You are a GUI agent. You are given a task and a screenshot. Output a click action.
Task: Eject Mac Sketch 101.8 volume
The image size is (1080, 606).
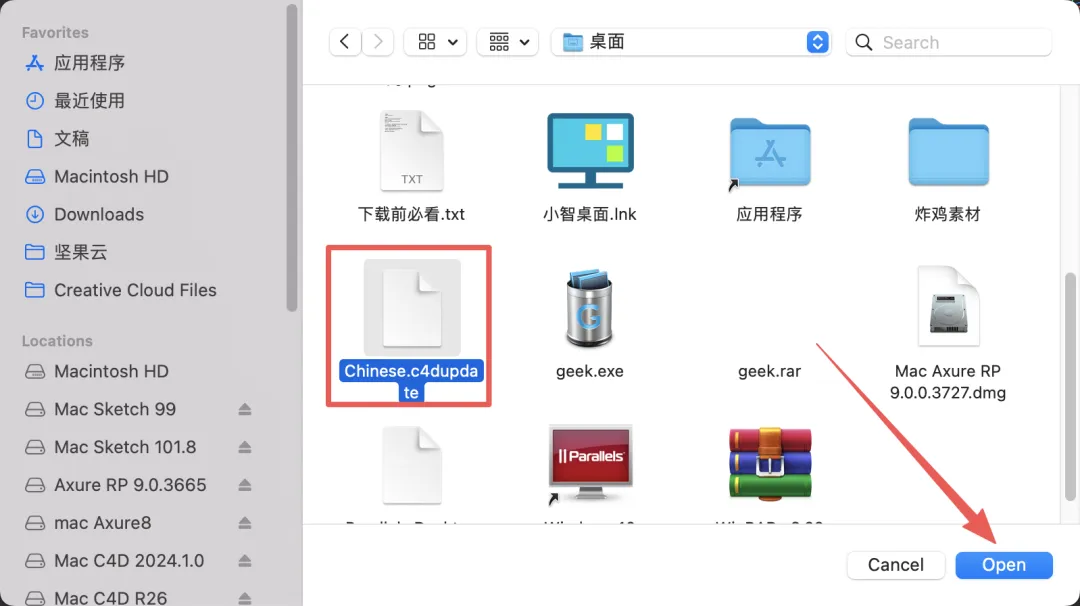(x=245, y=448)
